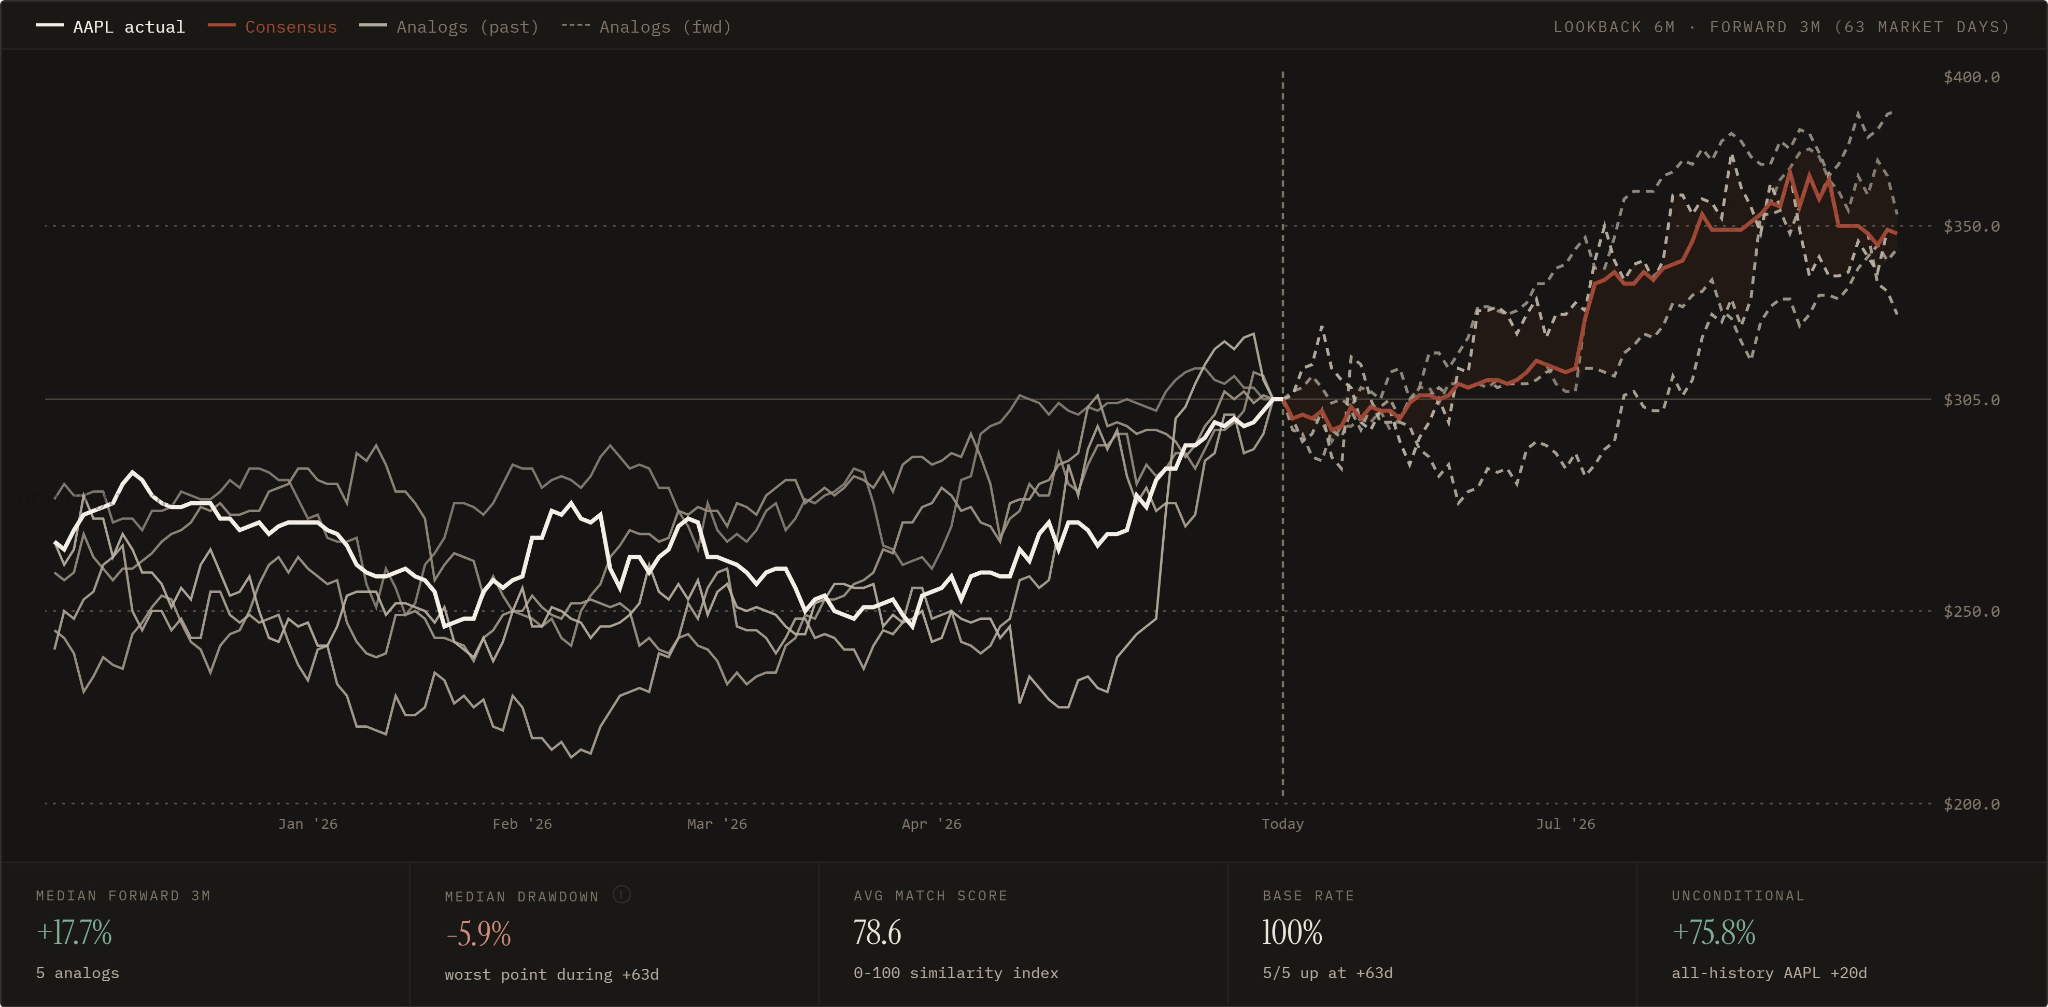Click the +17.7% median forward value

point(74,933)
